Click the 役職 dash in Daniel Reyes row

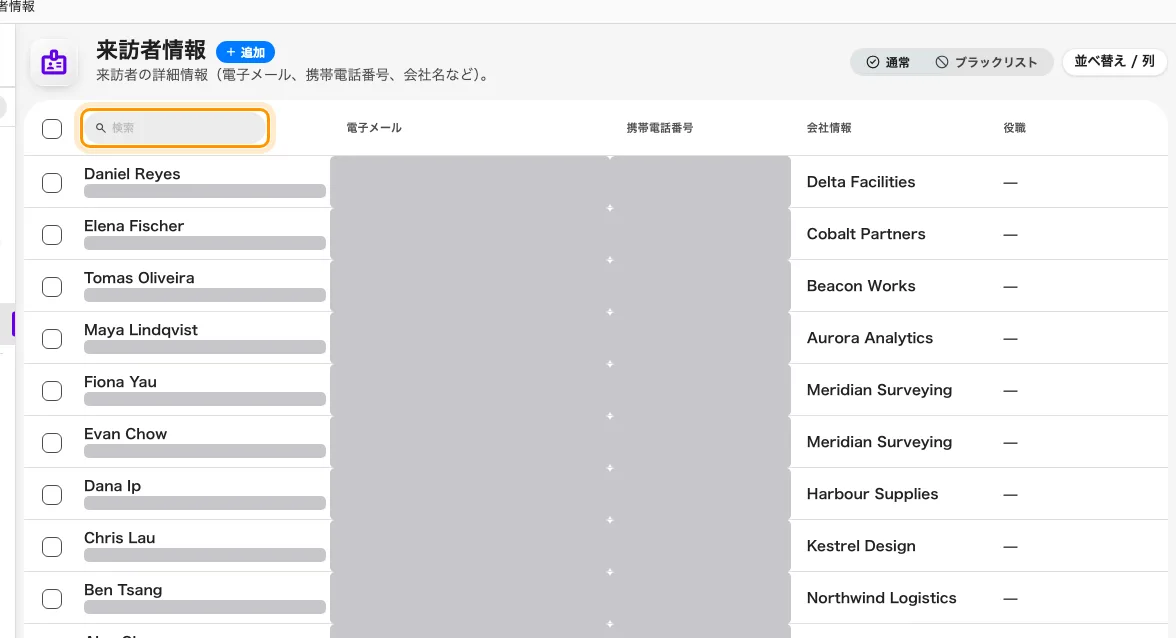coord(1010,183)
